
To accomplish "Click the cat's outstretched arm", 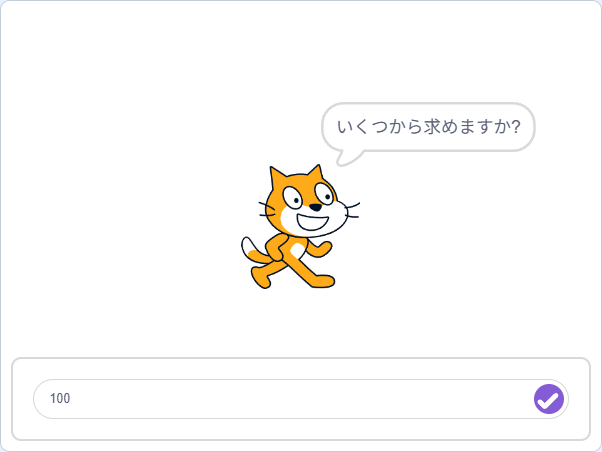I will coord(319,249).
